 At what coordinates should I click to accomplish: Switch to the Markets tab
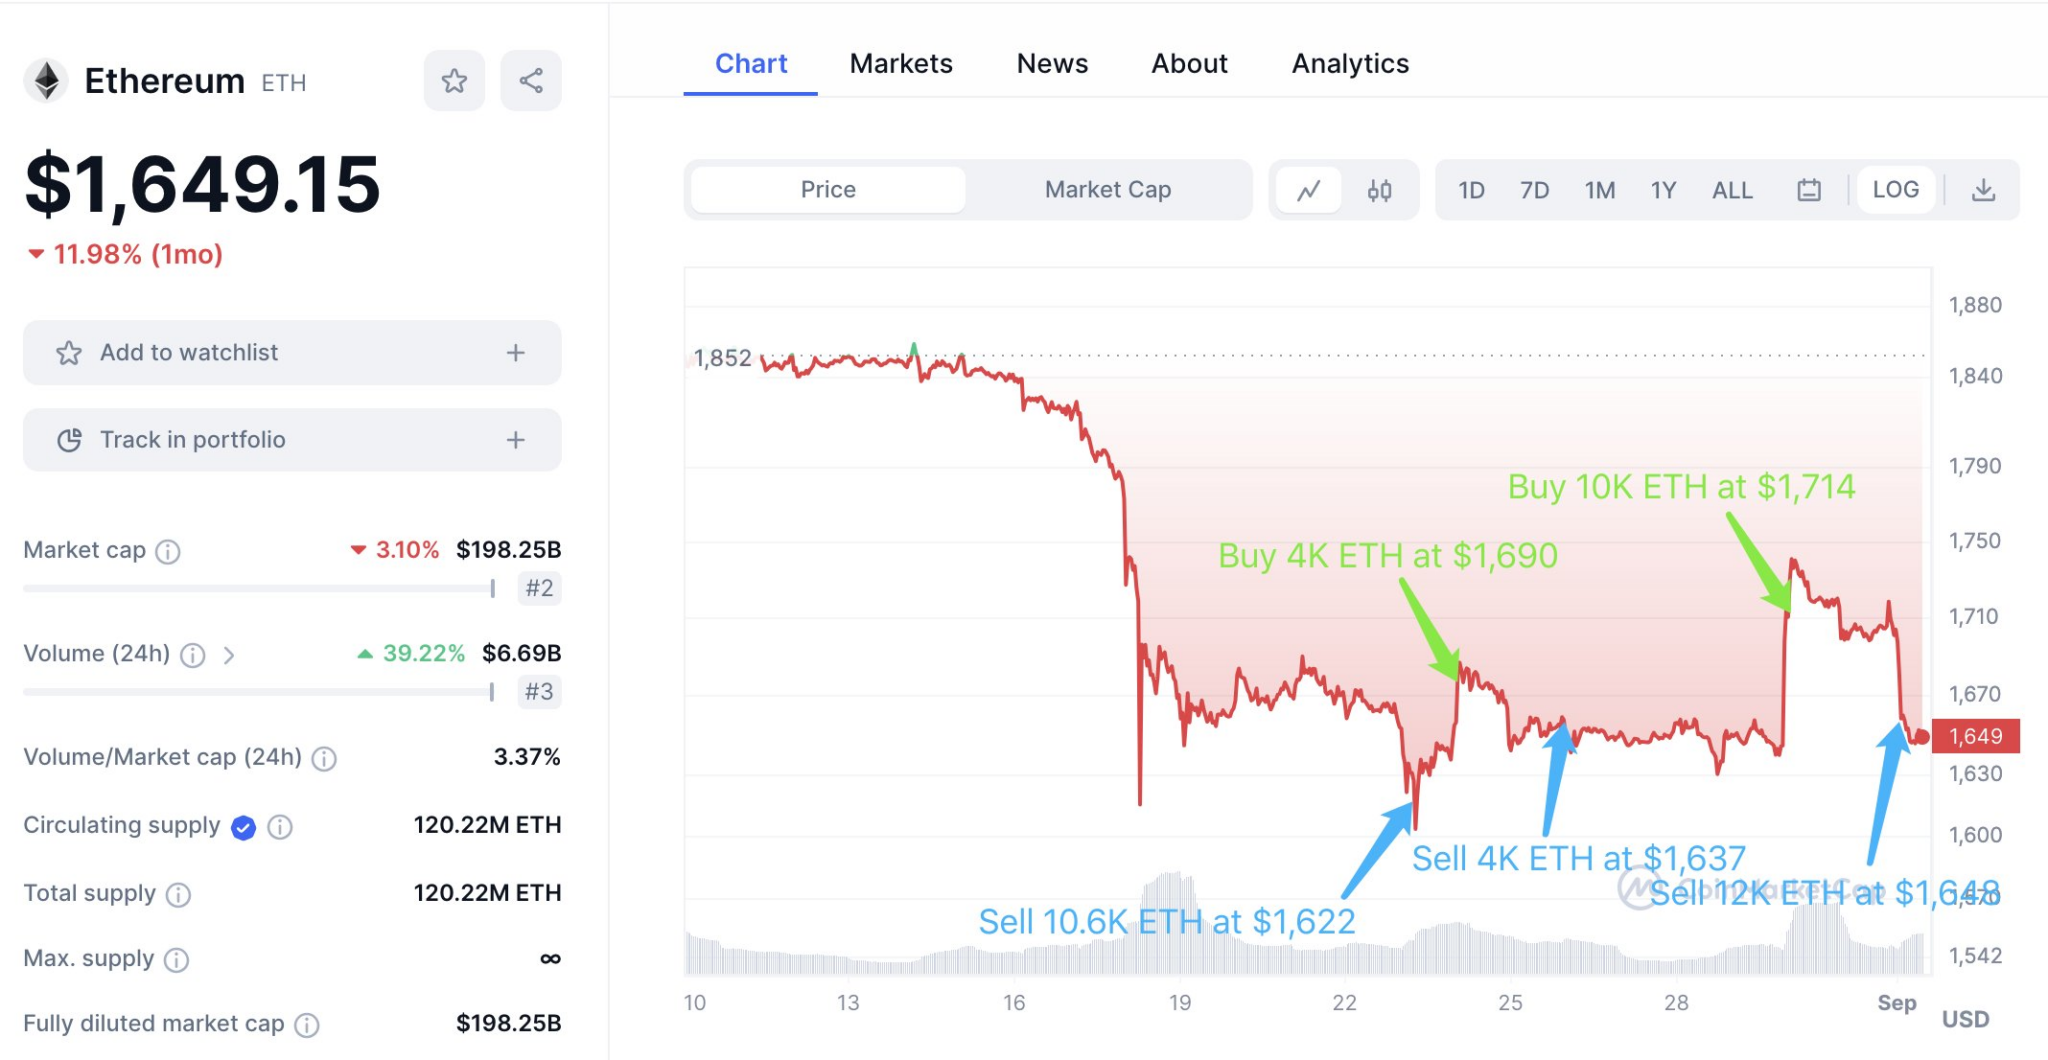click(901, 63)
